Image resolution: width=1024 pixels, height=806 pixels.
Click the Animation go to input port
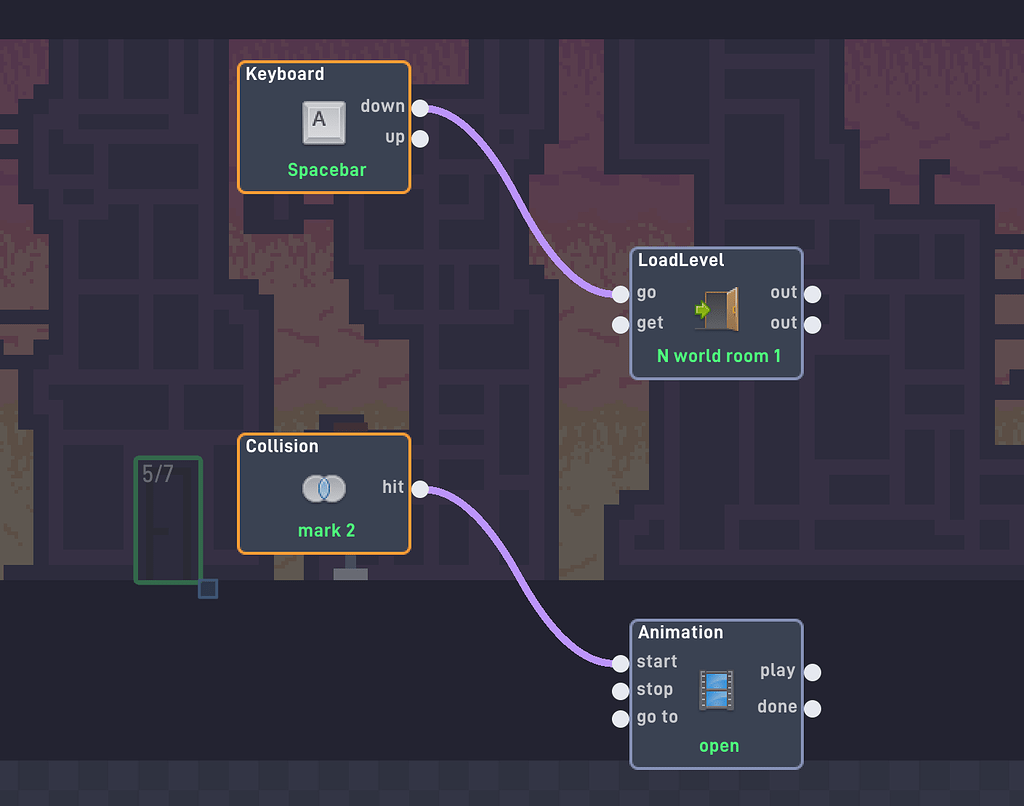[620, 718]
